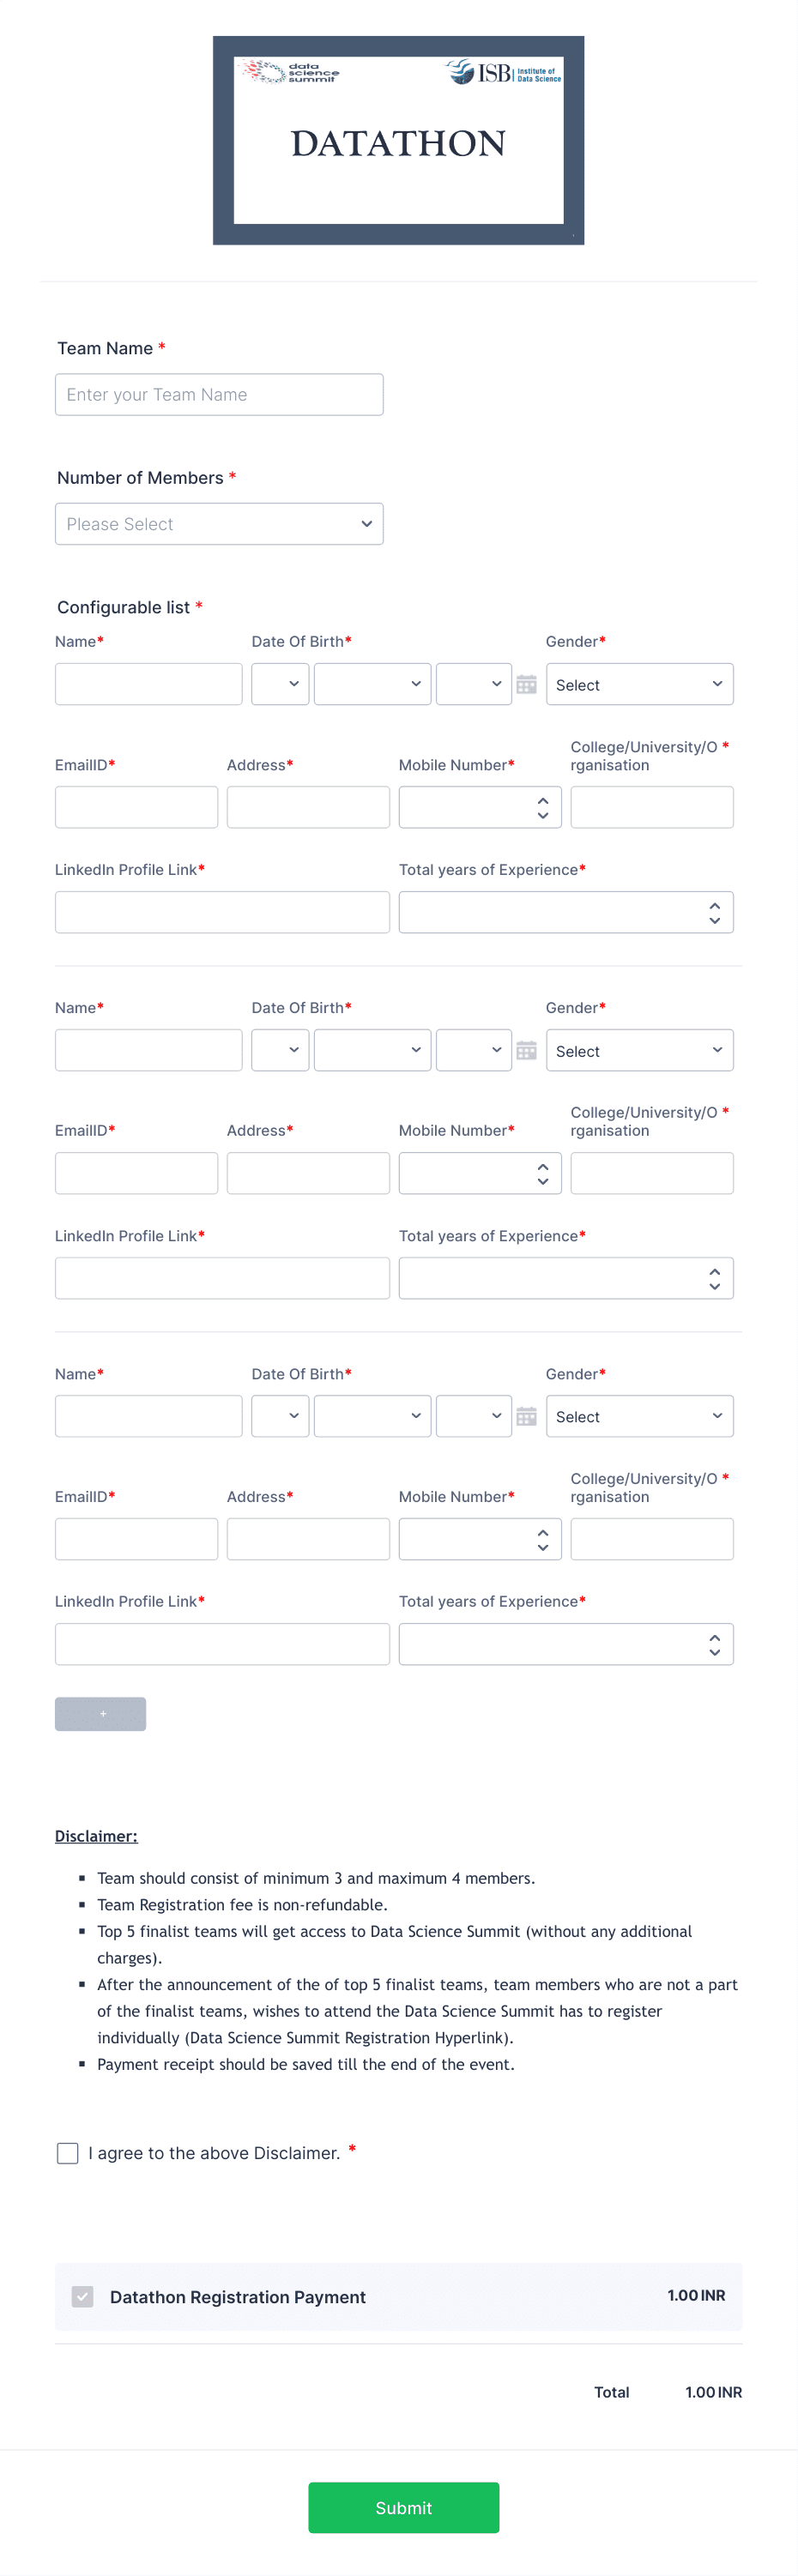Click second member's Mobile Number stepper arrows
The image size is (798, 2576).
tap(543, 1174)
